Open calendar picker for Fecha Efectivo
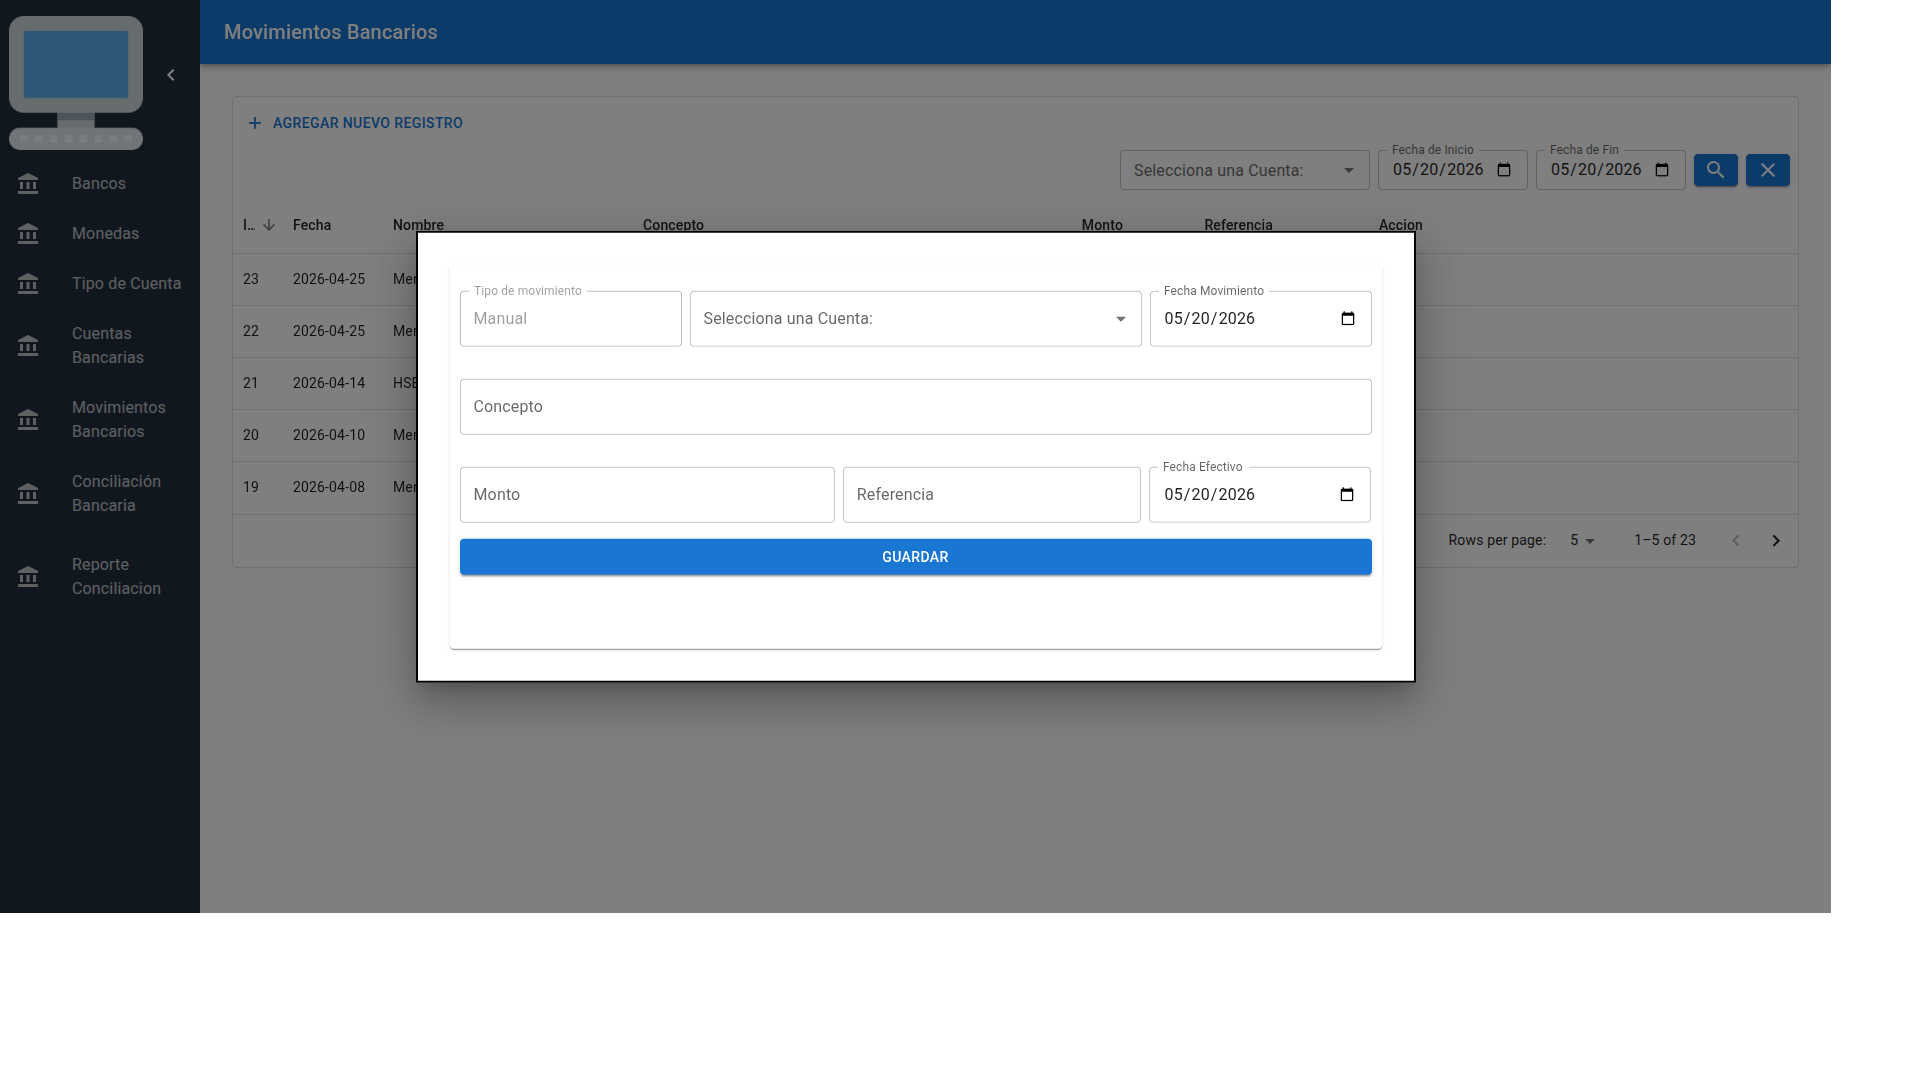 [1346, 495]
